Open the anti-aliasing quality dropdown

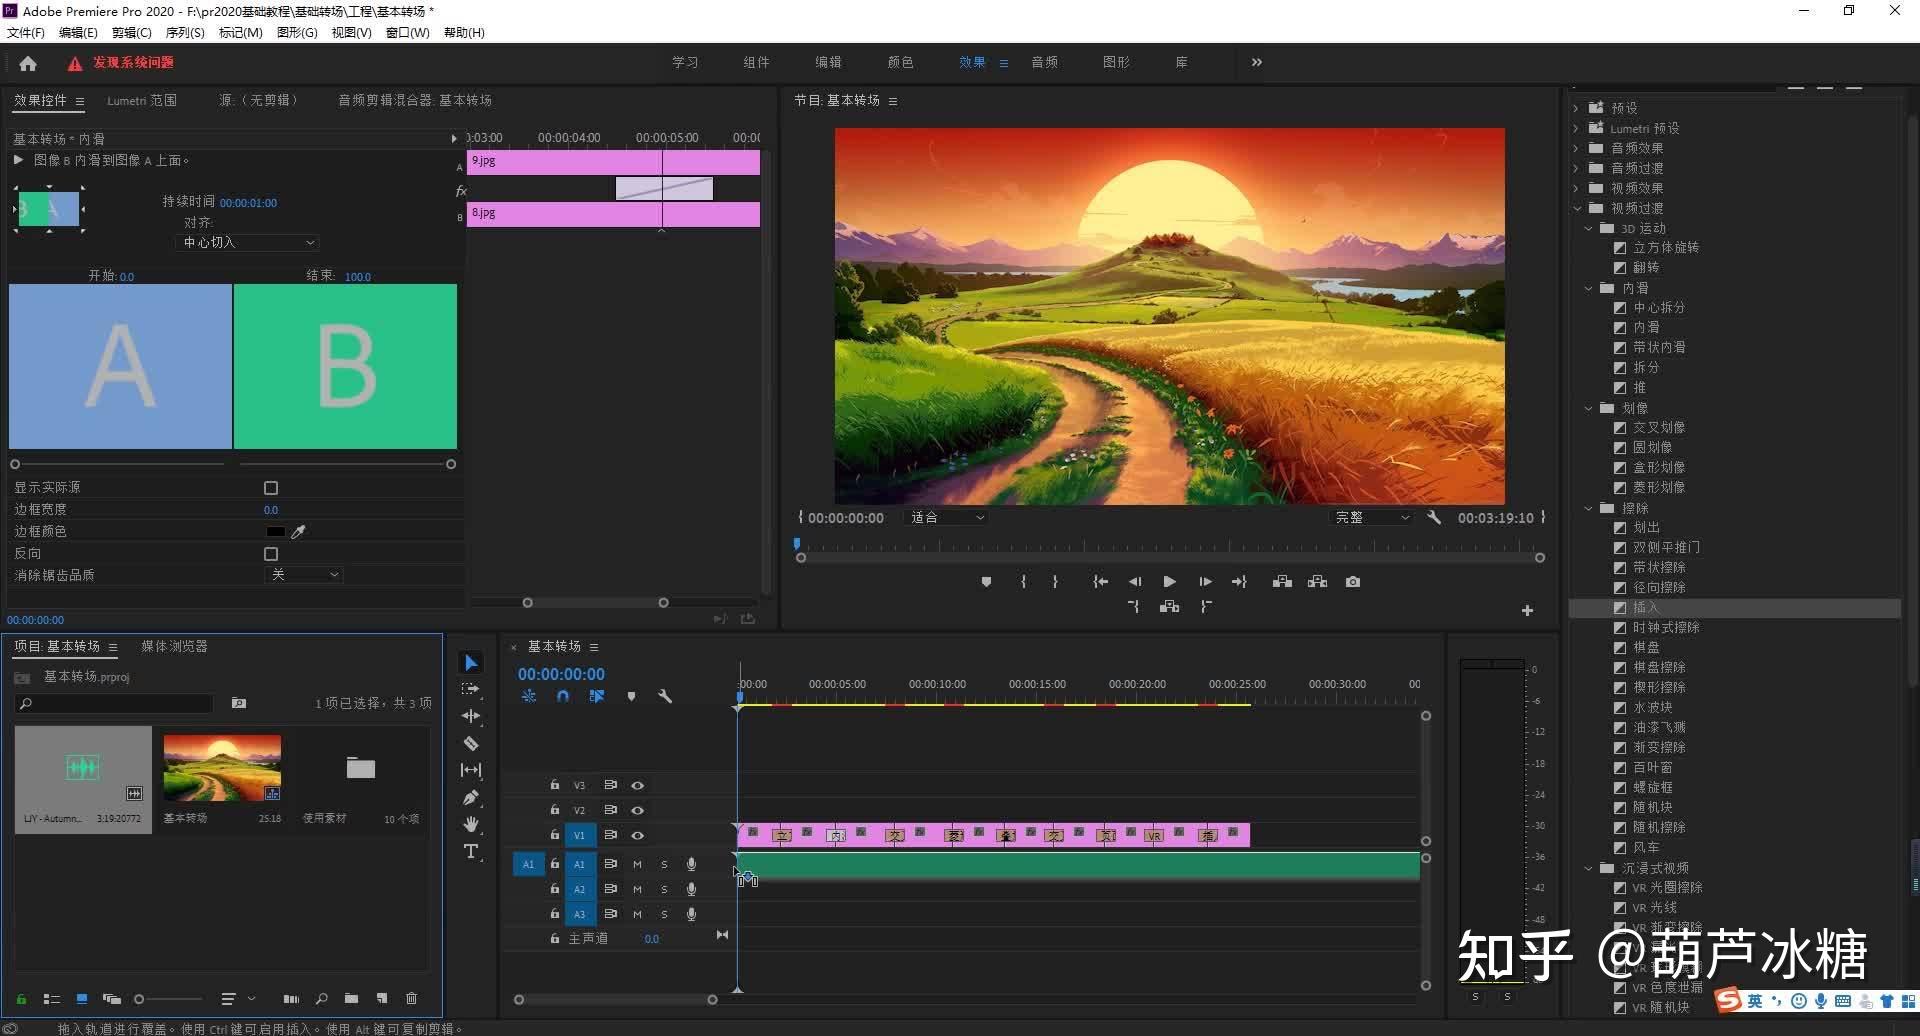(304, 575)
